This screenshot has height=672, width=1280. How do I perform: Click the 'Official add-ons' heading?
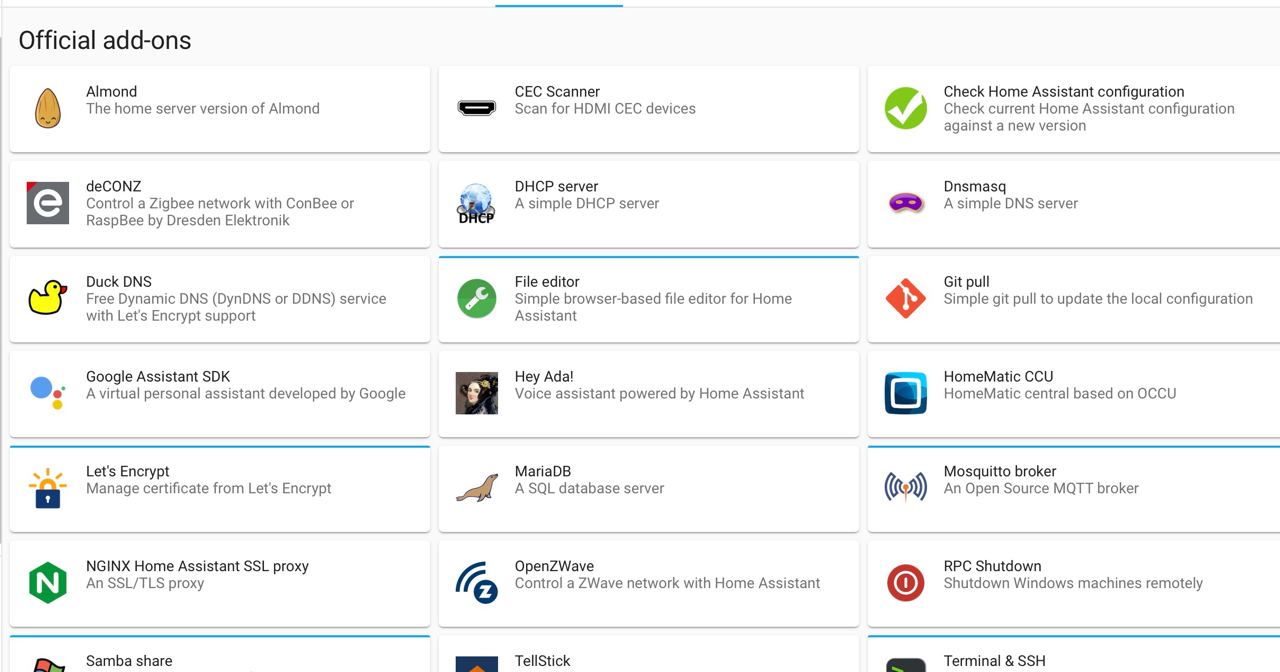pos(105,40)
